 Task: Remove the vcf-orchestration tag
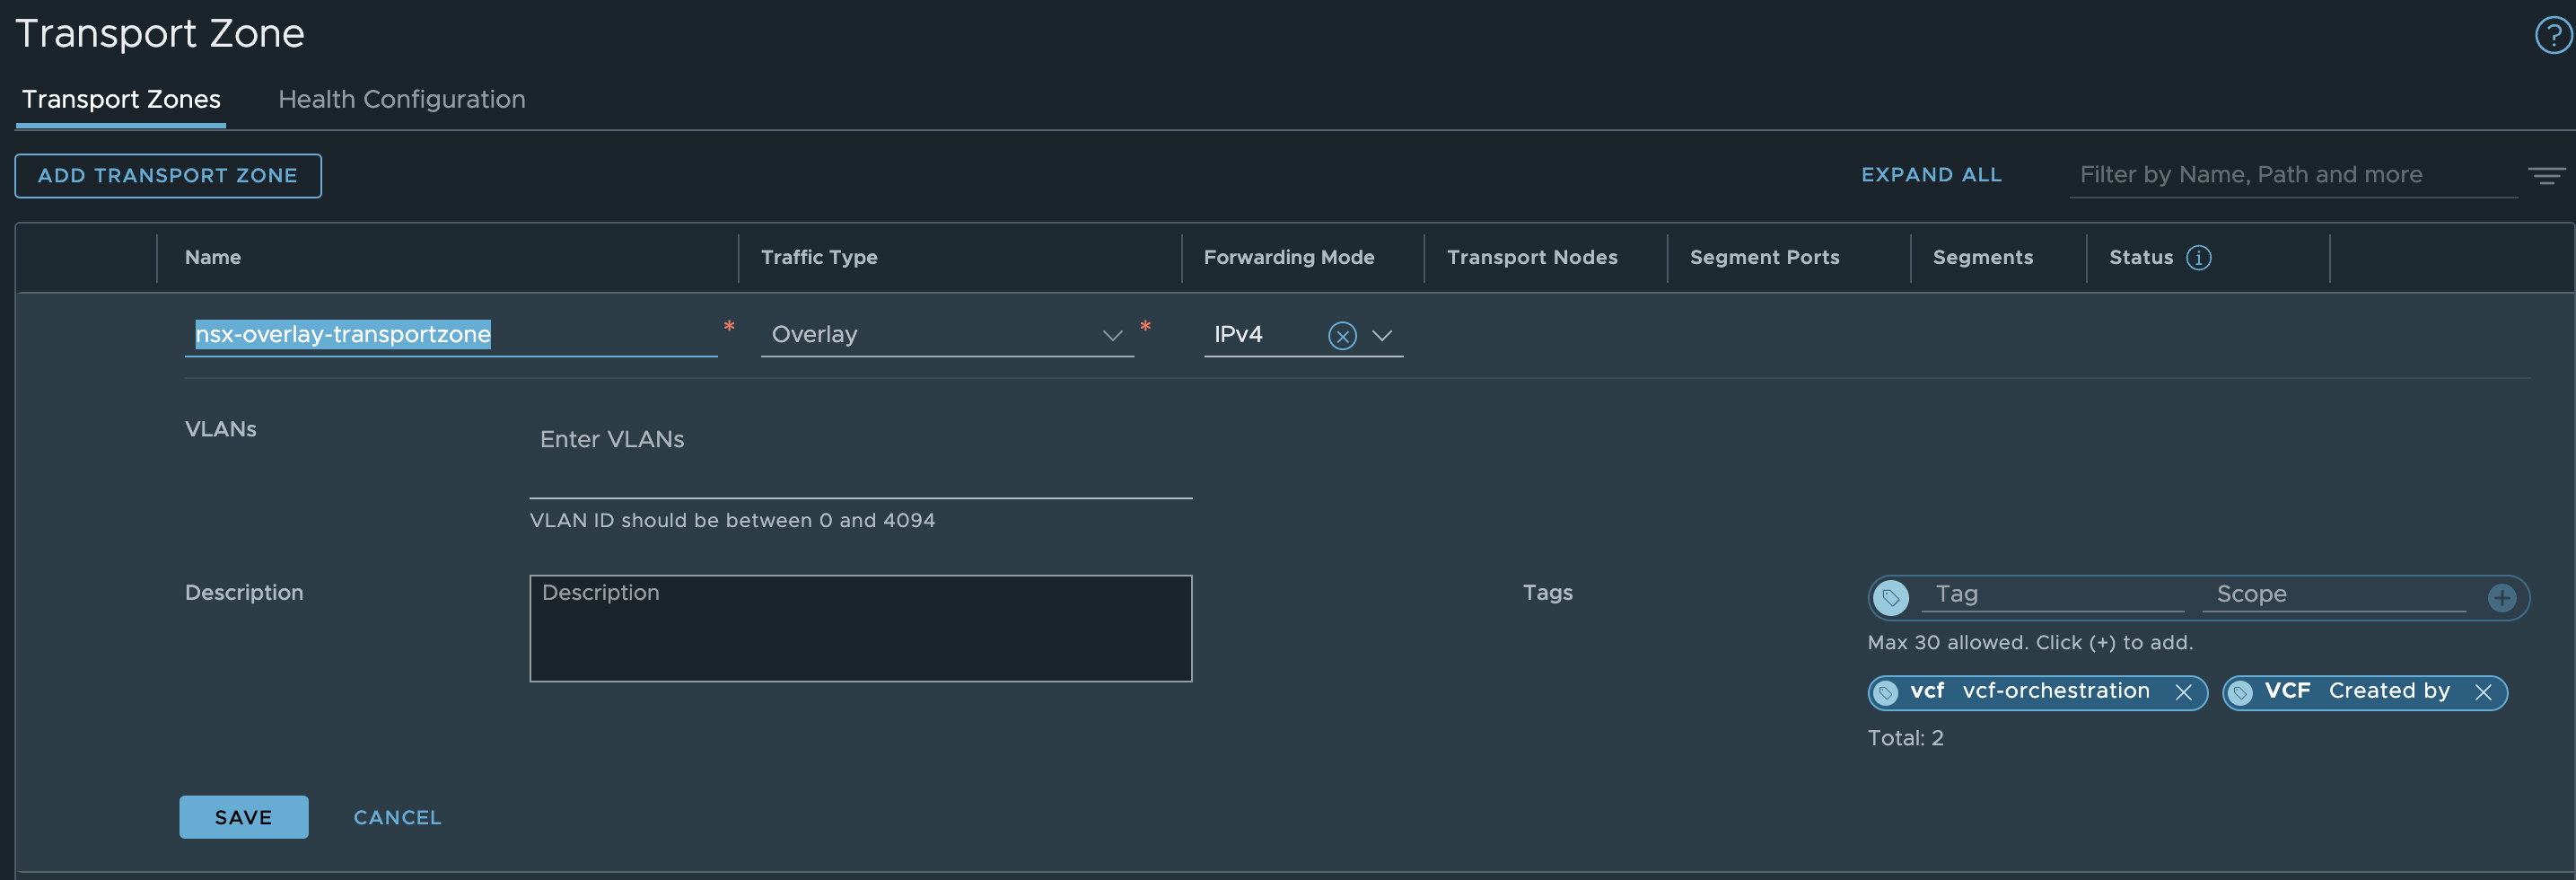[2183, 692]
